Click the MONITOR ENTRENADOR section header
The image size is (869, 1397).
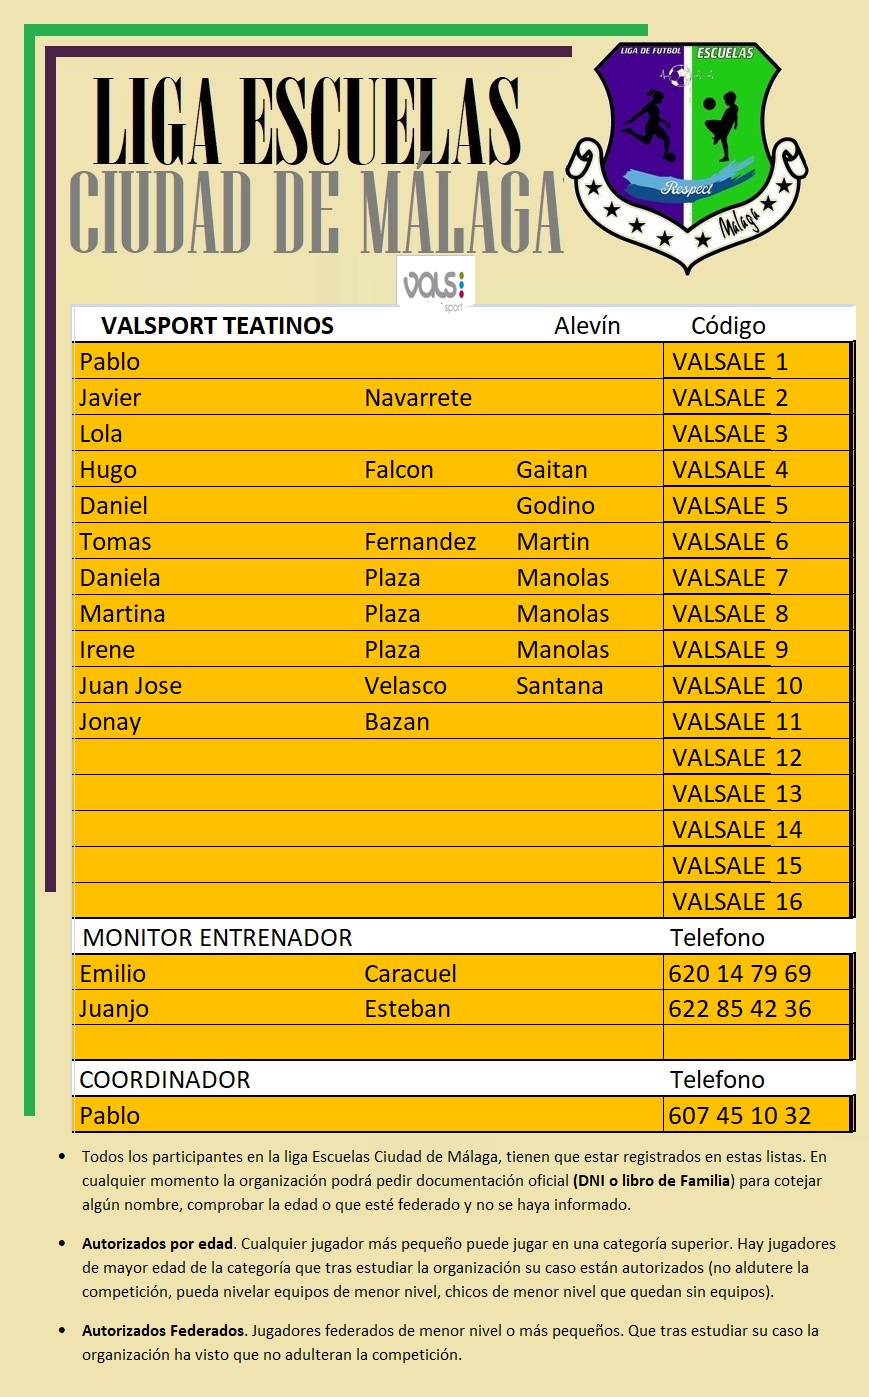pyautogui.click(x=217, y=938)
